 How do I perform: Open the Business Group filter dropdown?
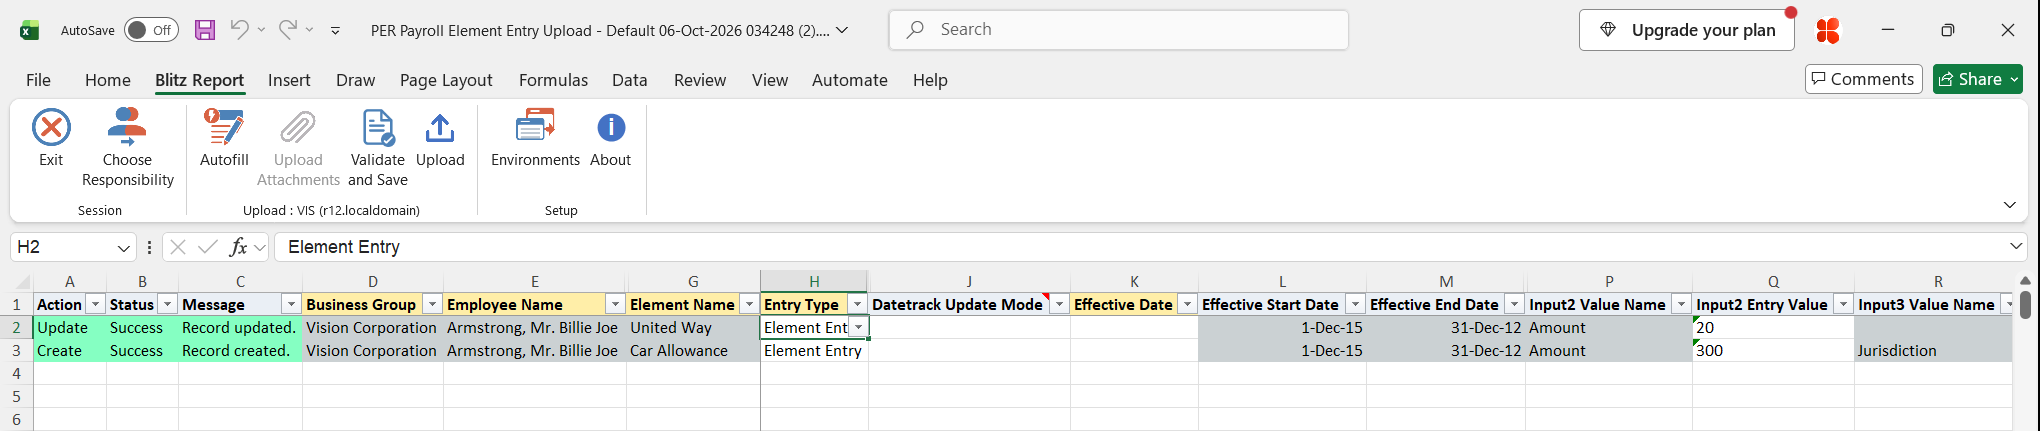(x=432, y=304)
